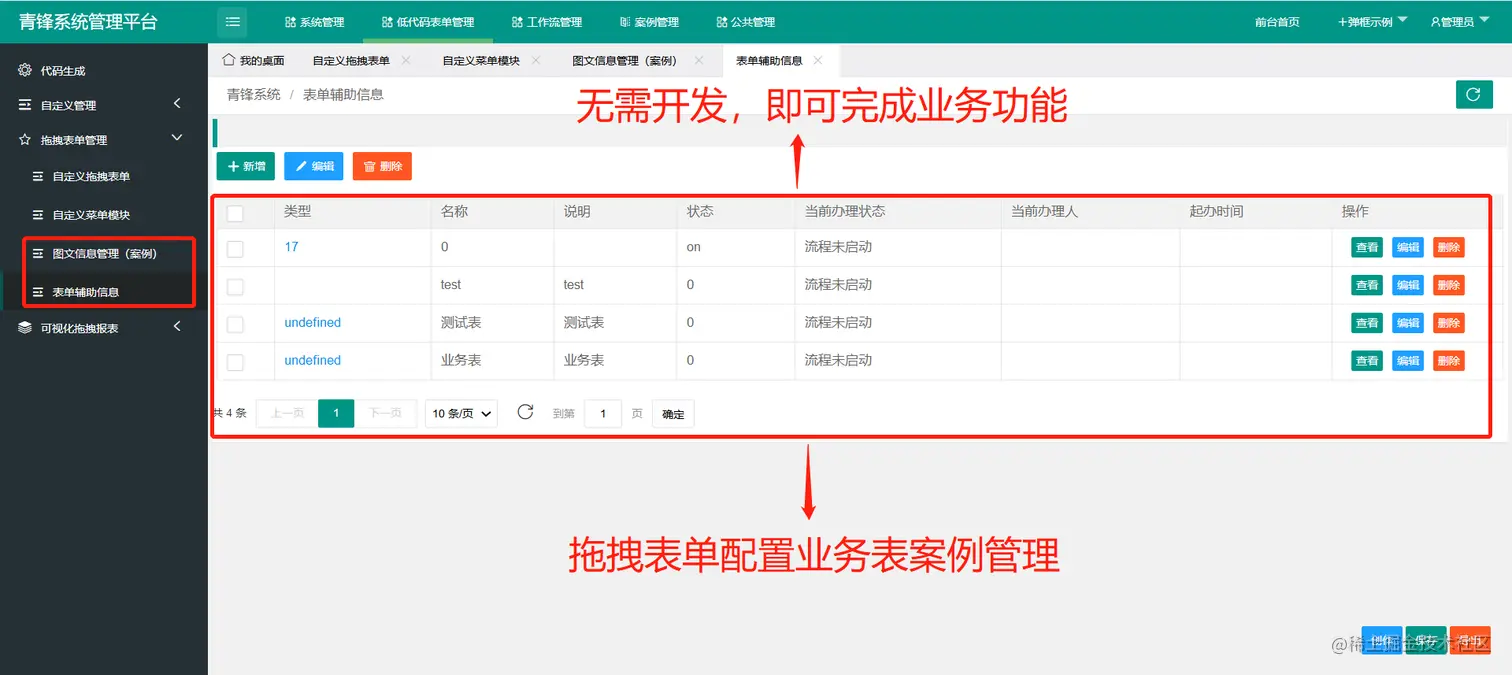Open the 低代码表单管理 top menu

point(428,21)
